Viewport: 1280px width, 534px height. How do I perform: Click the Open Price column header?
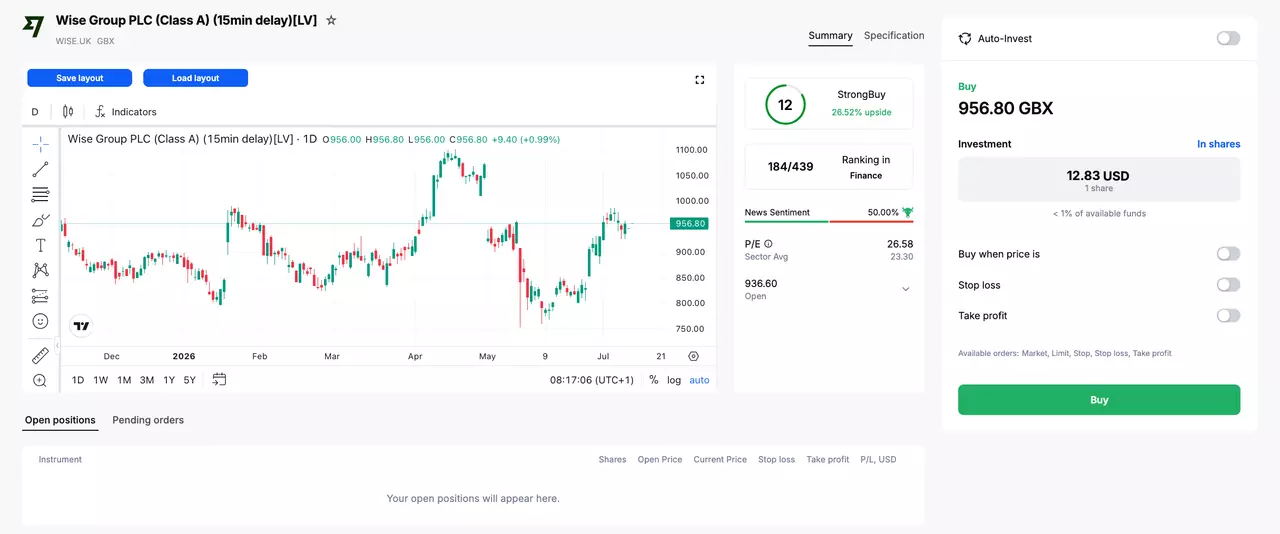660,460
